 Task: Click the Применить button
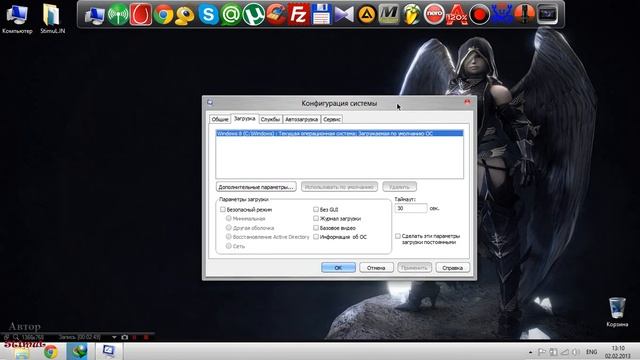click(414, 268)
